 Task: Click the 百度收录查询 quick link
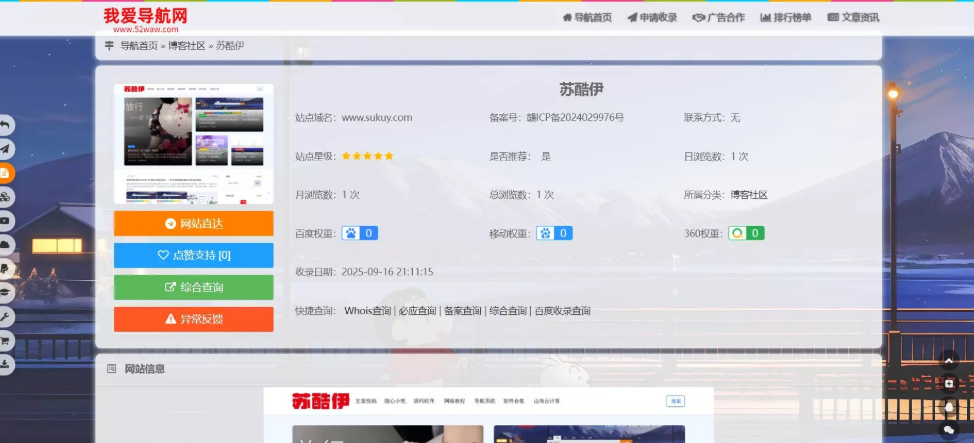(x=563, y=311)
